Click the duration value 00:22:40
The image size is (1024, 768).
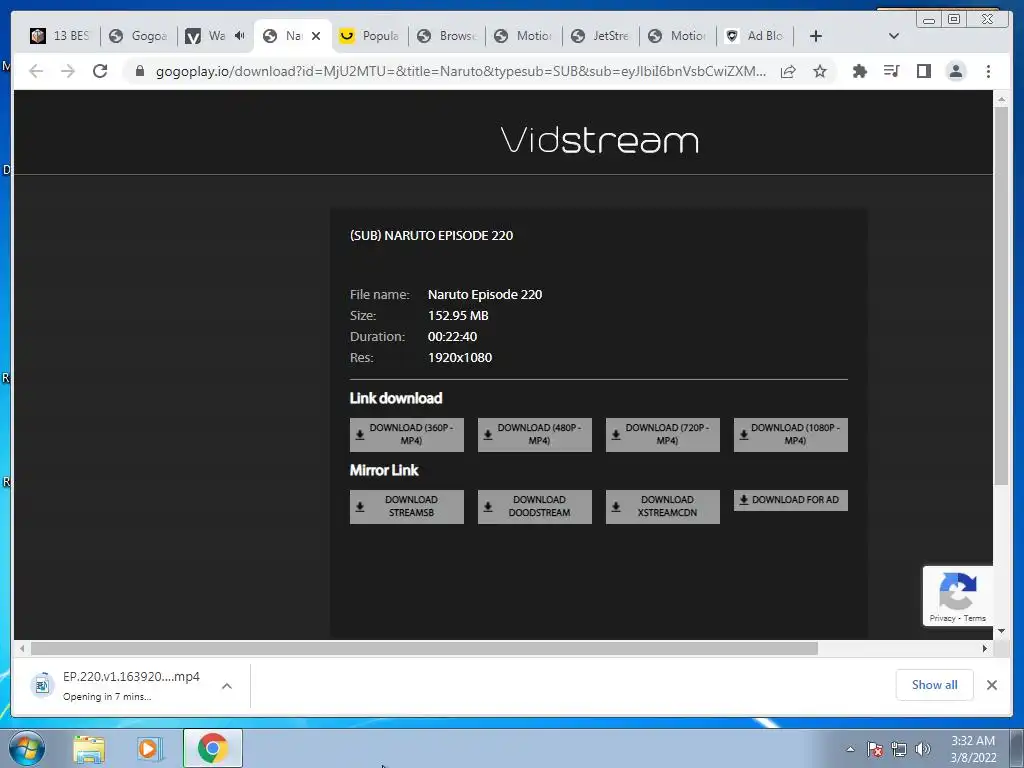pos(452,336)
